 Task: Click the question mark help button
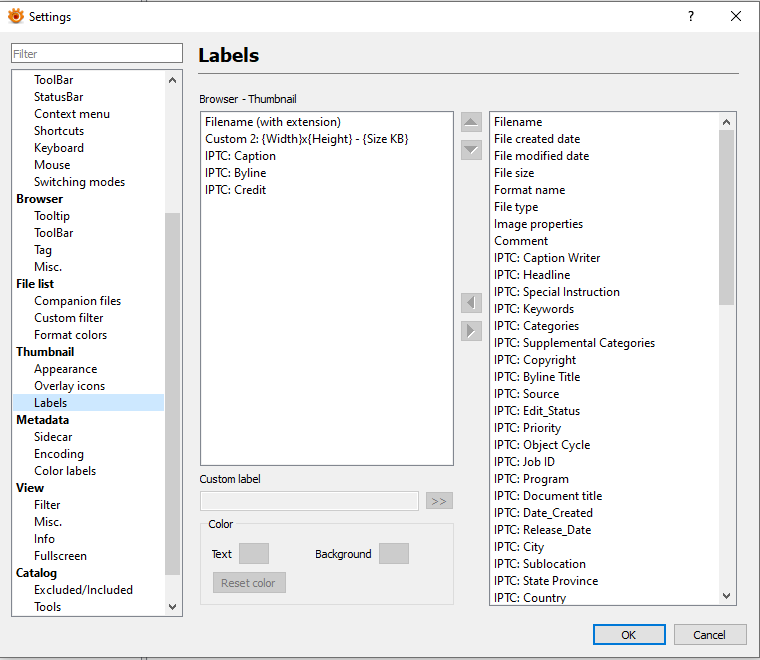click(691, 16)
